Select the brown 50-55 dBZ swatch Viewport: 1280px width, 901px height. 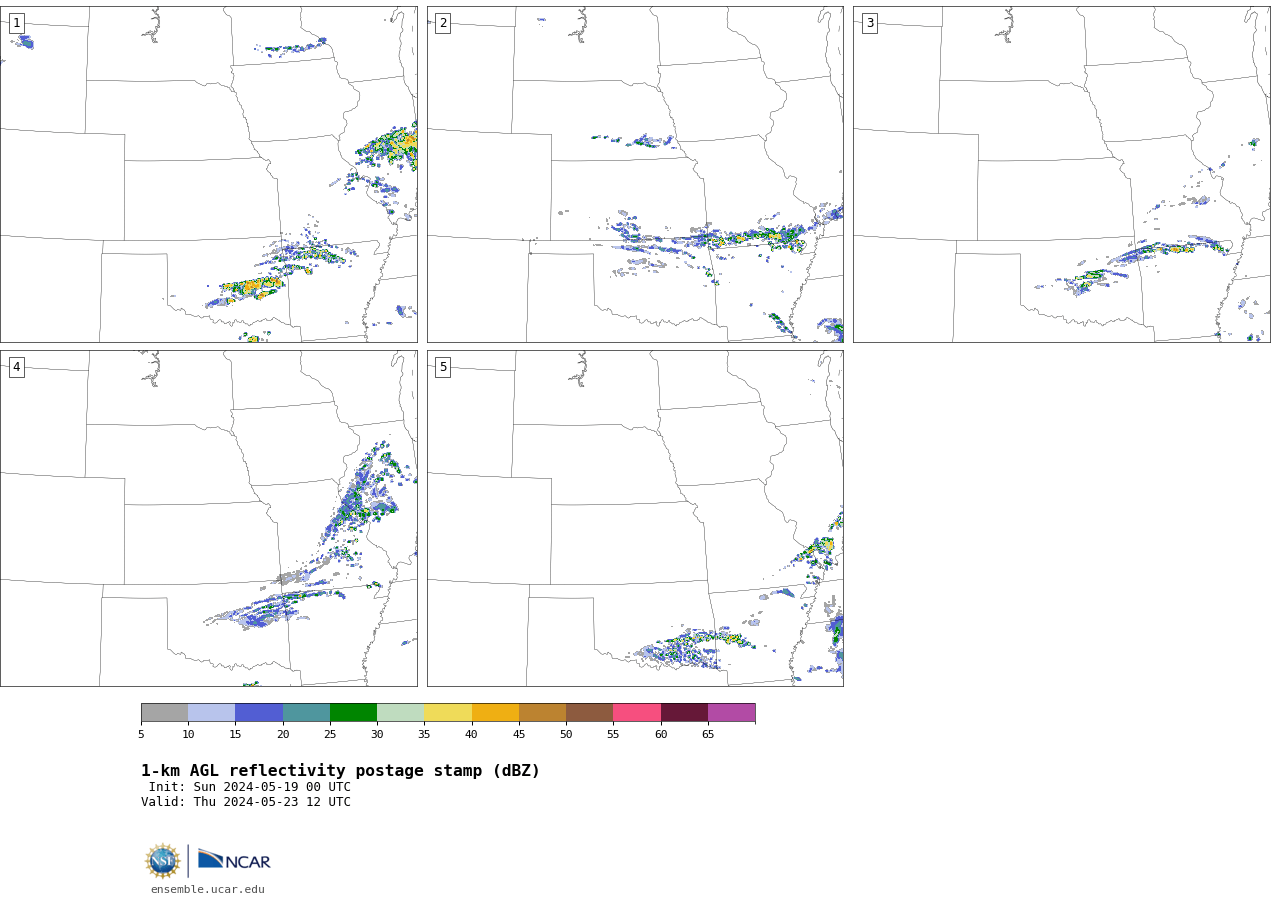[x=590, y=713]
